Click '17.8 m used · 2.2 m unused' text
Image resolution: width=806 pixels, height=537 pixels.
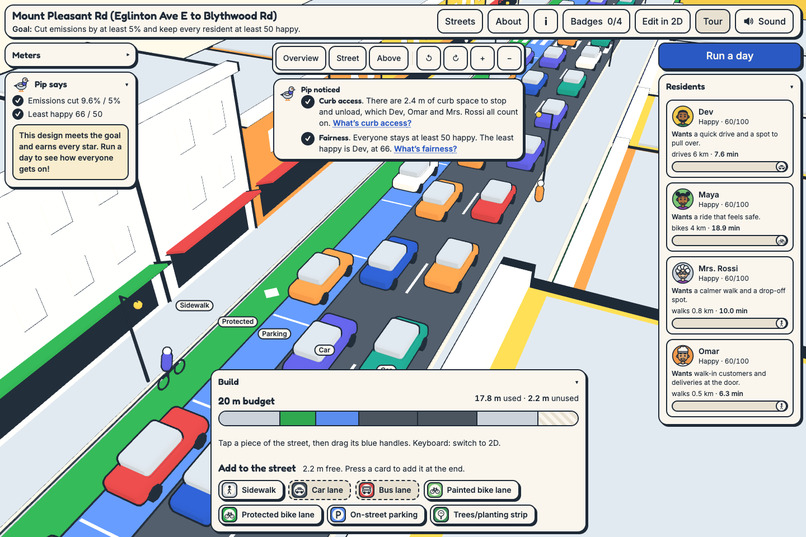point(526,398)
